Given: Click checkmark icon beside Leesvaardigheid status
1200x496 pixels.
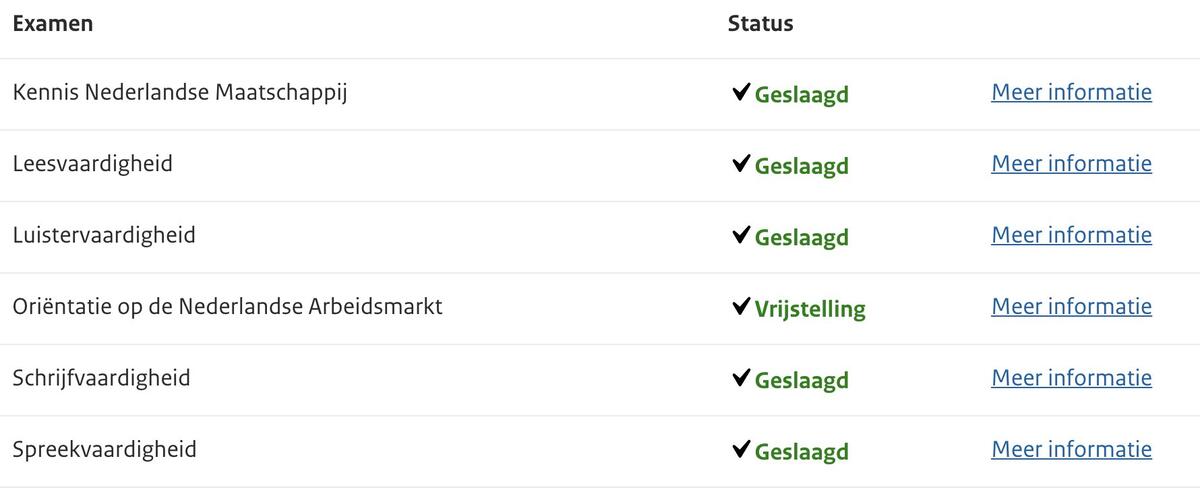Looking at the screenshot, I should coord(741,164).
